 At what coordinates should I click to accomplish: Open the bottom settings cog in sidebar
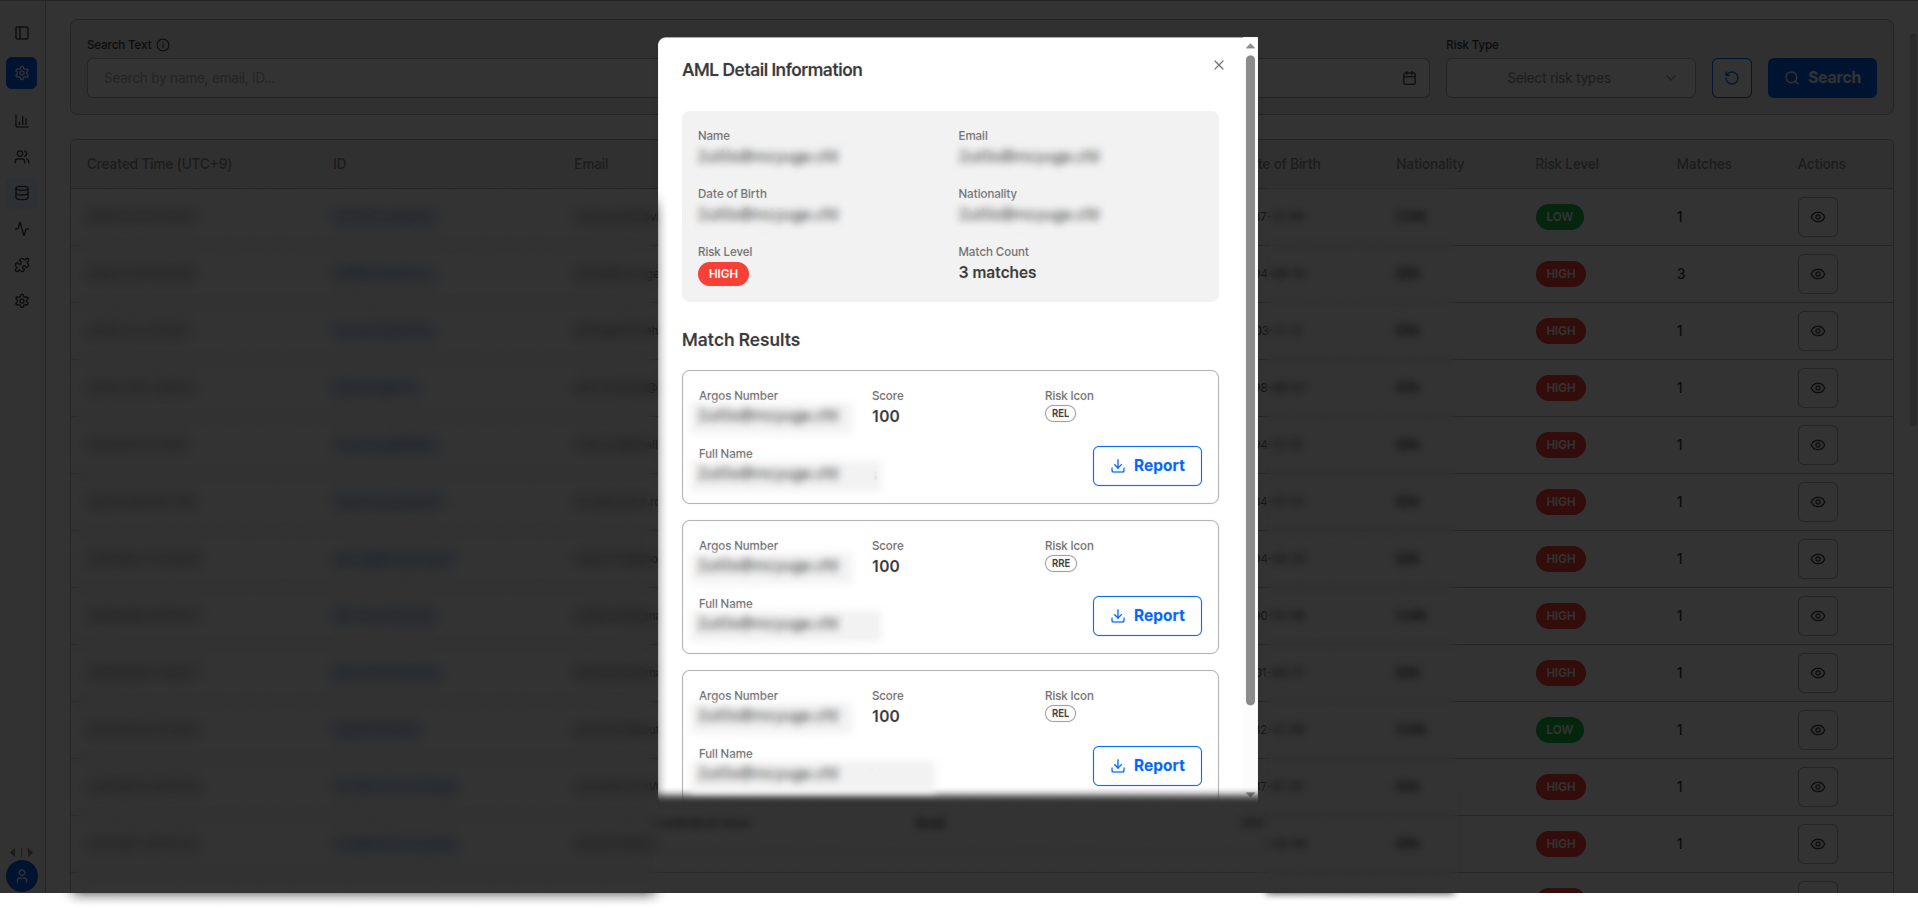(22, 301)
